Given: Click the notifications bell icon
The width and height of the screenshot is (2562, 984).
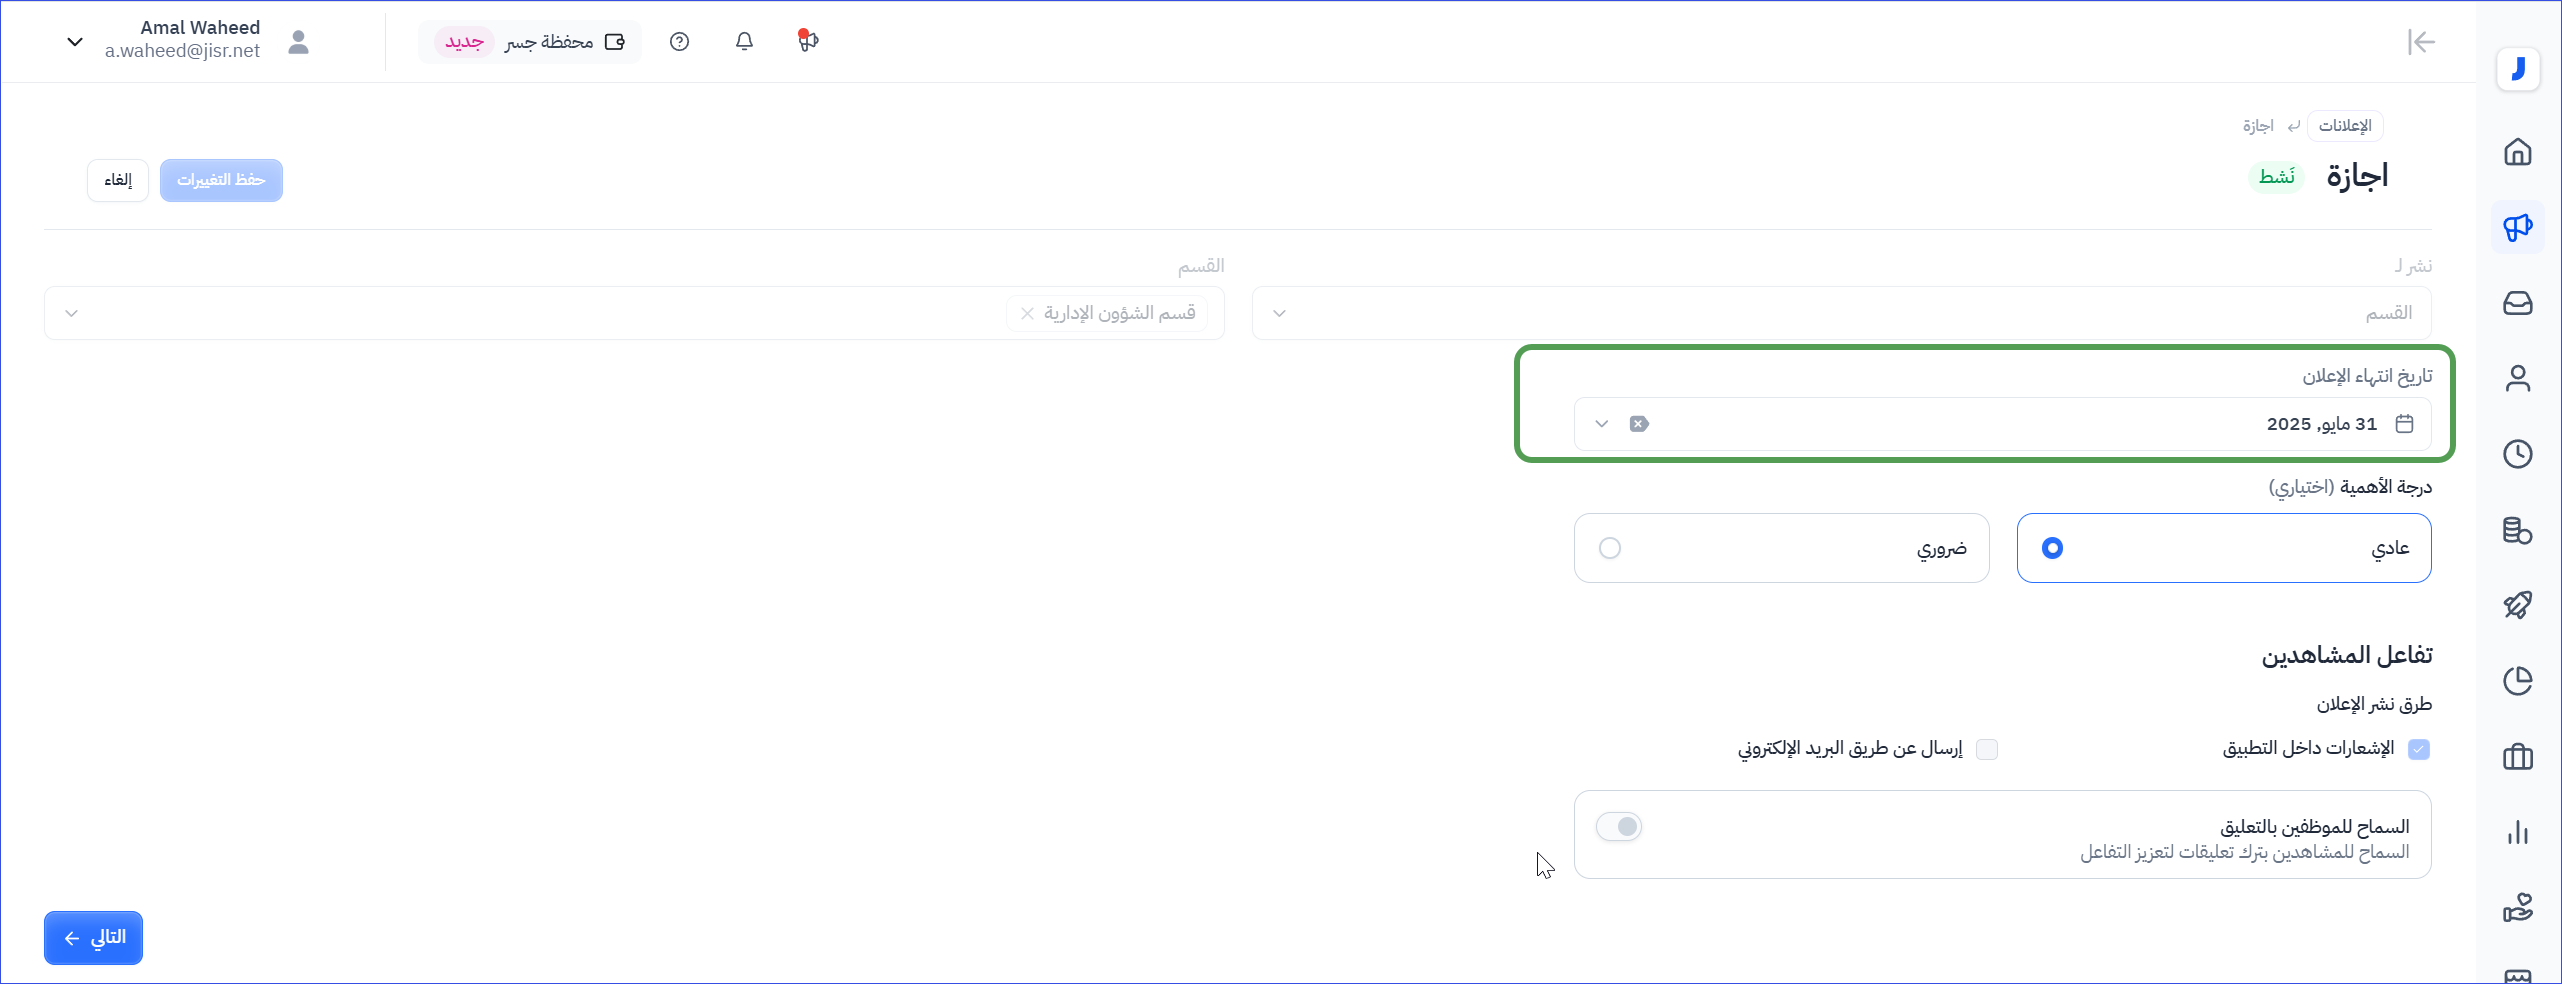Looking at the screenshot, I should pos(744,42).
